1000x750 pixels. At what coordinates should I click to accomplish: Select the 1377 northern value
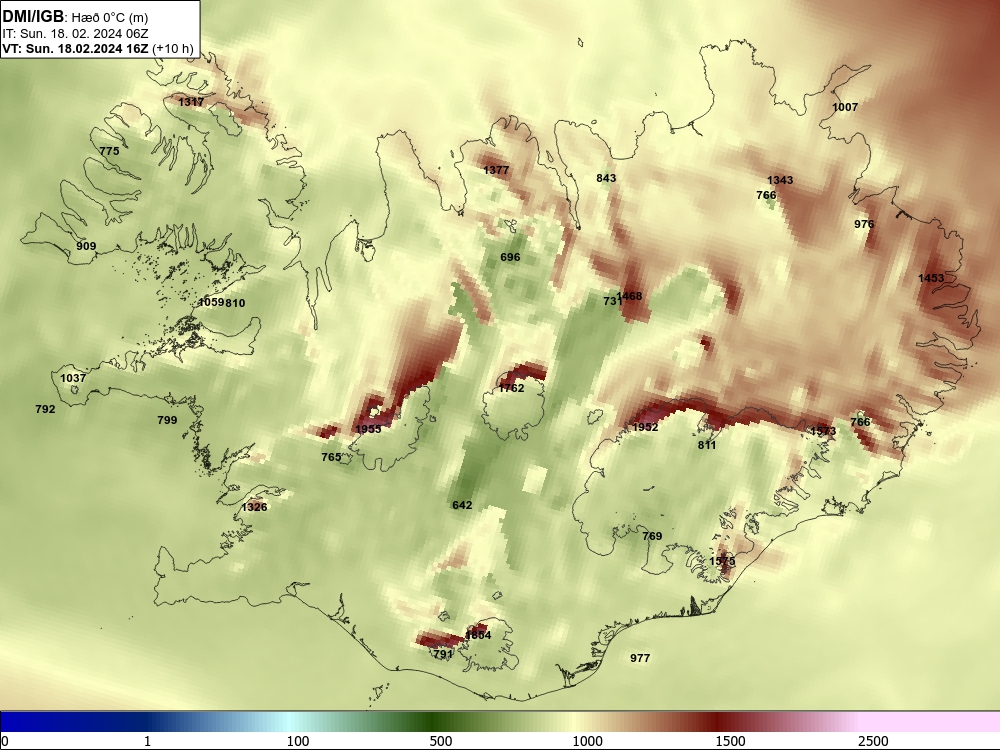[x=496, y=170]
